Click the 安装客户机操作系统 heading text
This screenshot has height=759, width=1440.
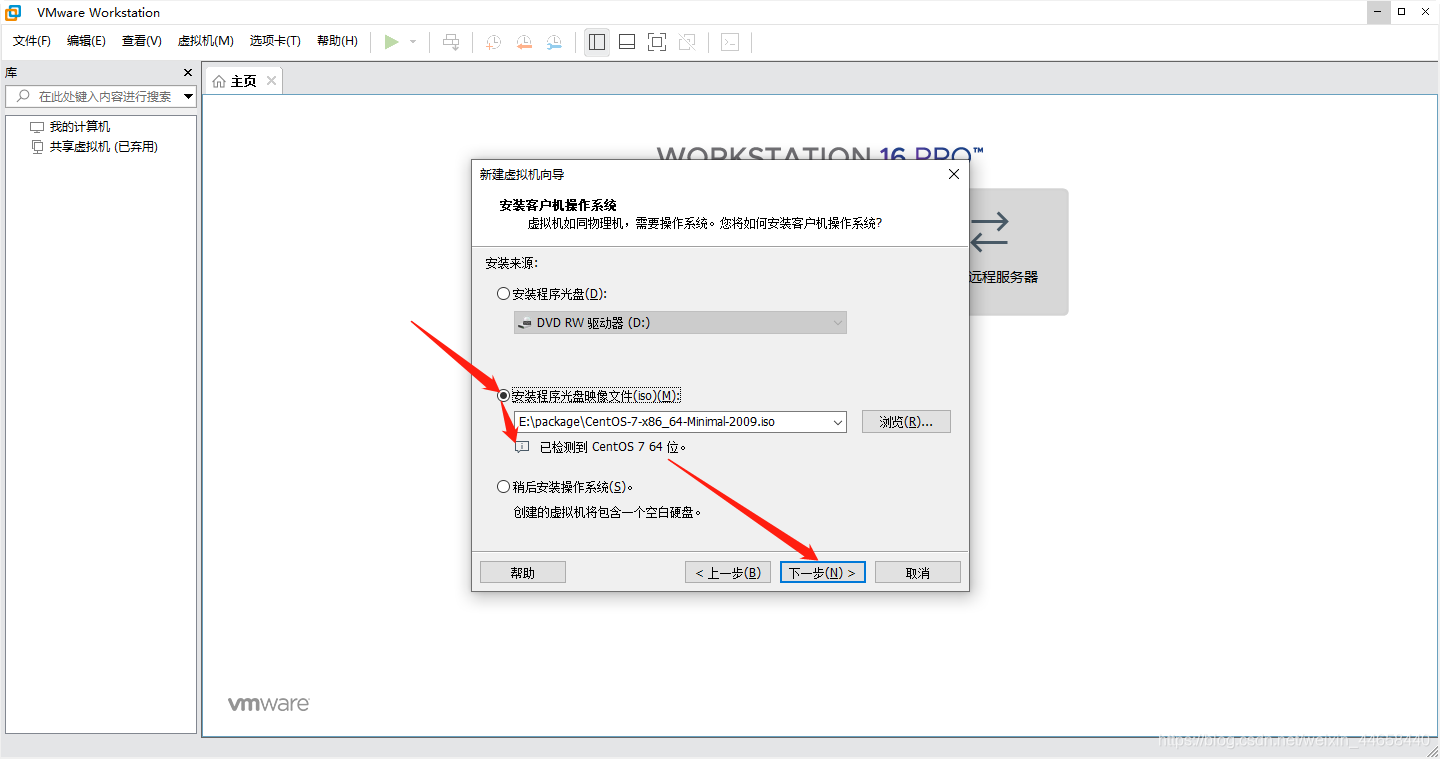tap(558, 205)
